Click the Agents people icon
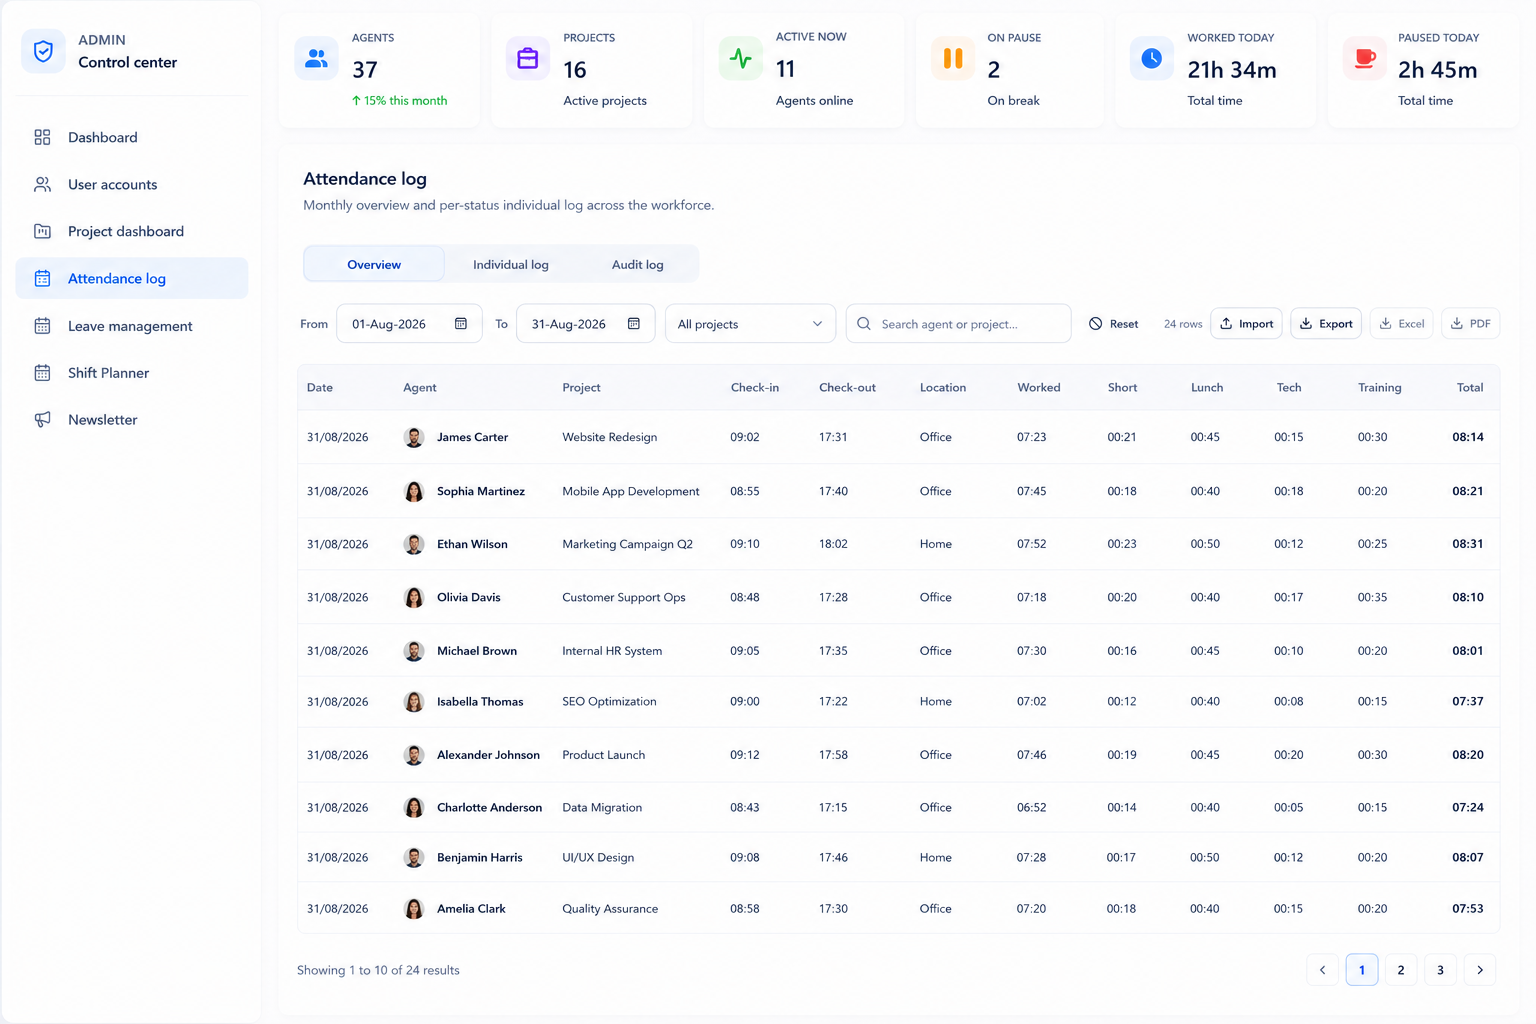 (316, 58)
